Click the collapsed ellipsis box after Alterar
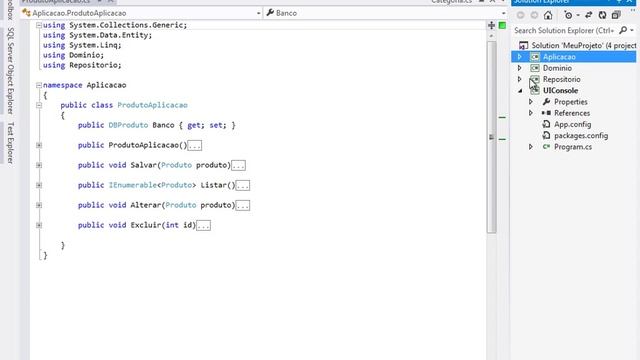The image size is (640, 360). pyautogui.click(x=242, y=206)
